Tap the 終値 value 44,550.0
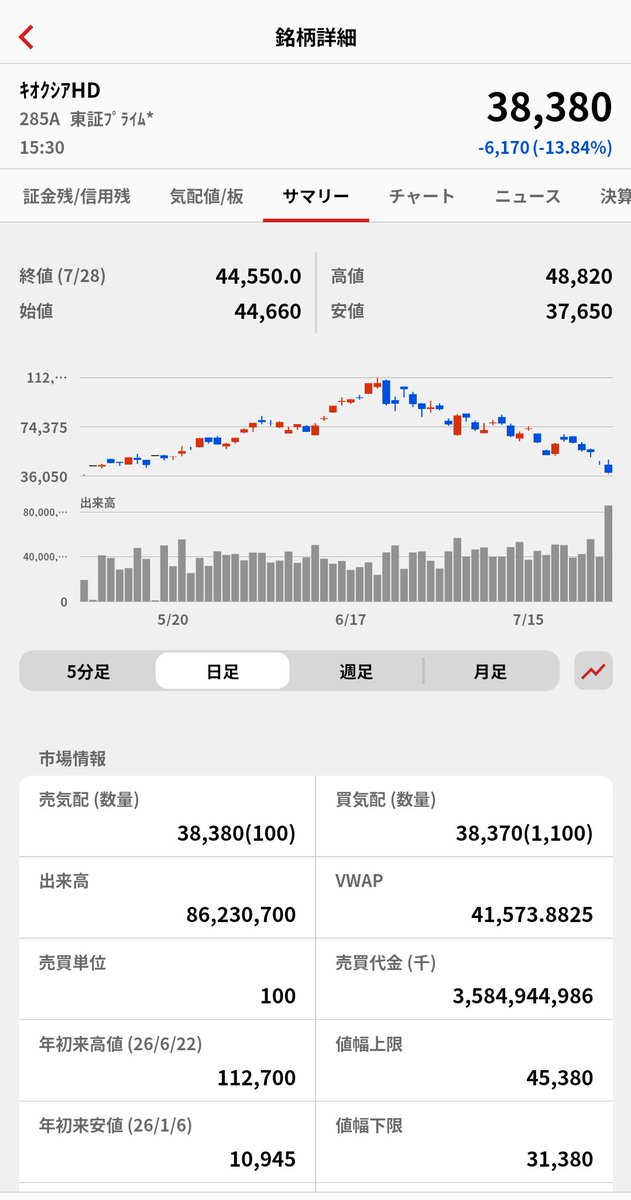This screenshot has height=1200, width=631. tap(258, 275)
